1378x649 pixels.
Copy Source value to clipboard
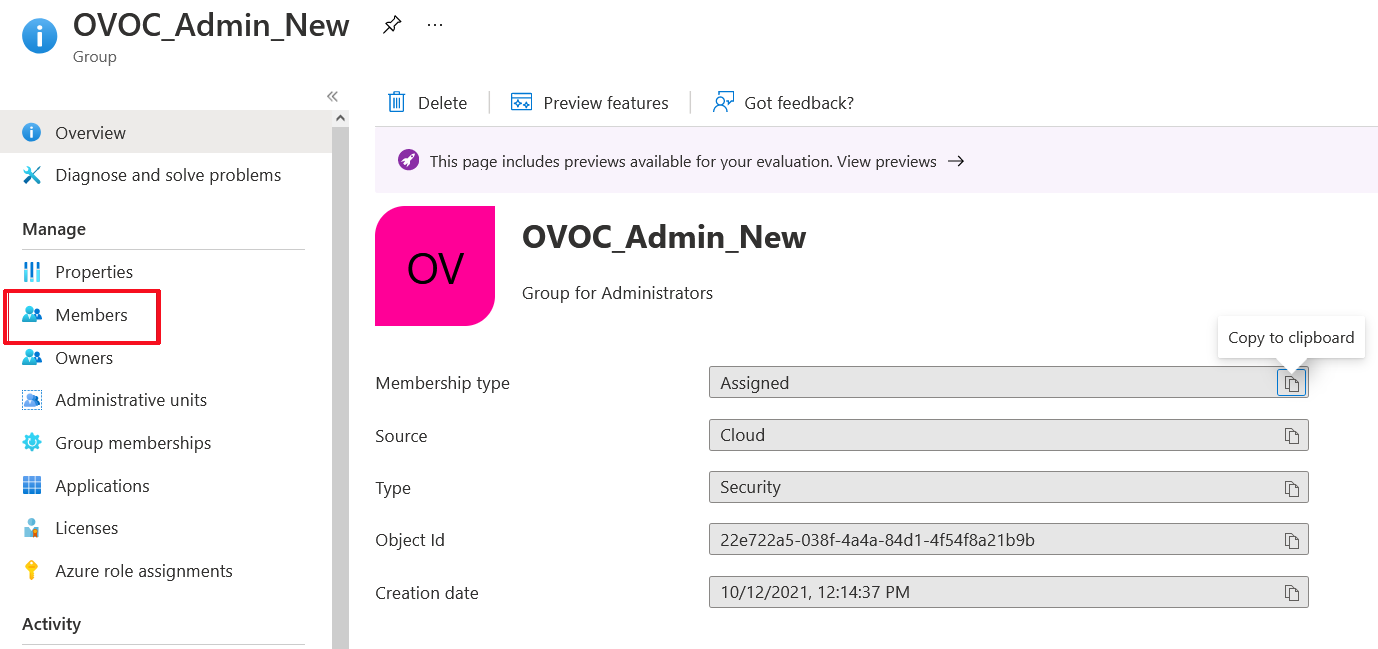click(x=1292, y=436)
